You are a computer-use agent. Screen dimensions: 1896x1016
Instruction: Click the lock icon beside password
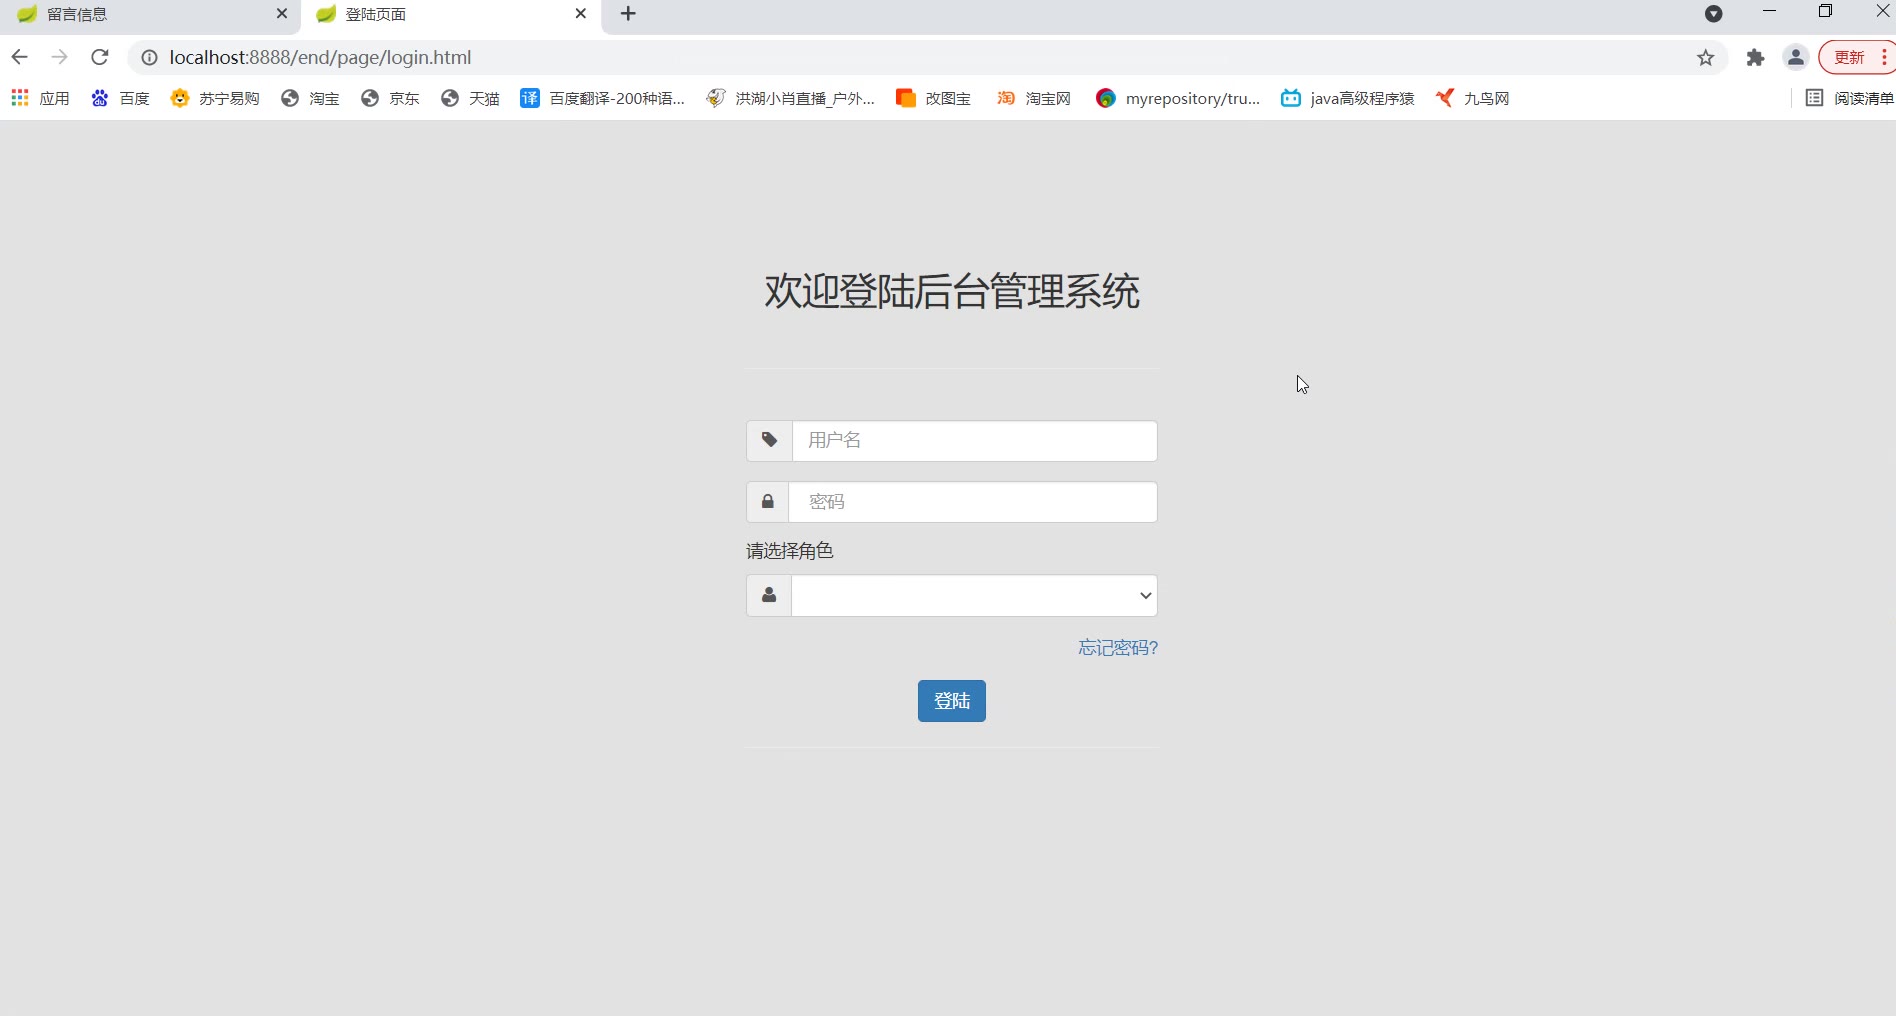click(x=767, y=502)
